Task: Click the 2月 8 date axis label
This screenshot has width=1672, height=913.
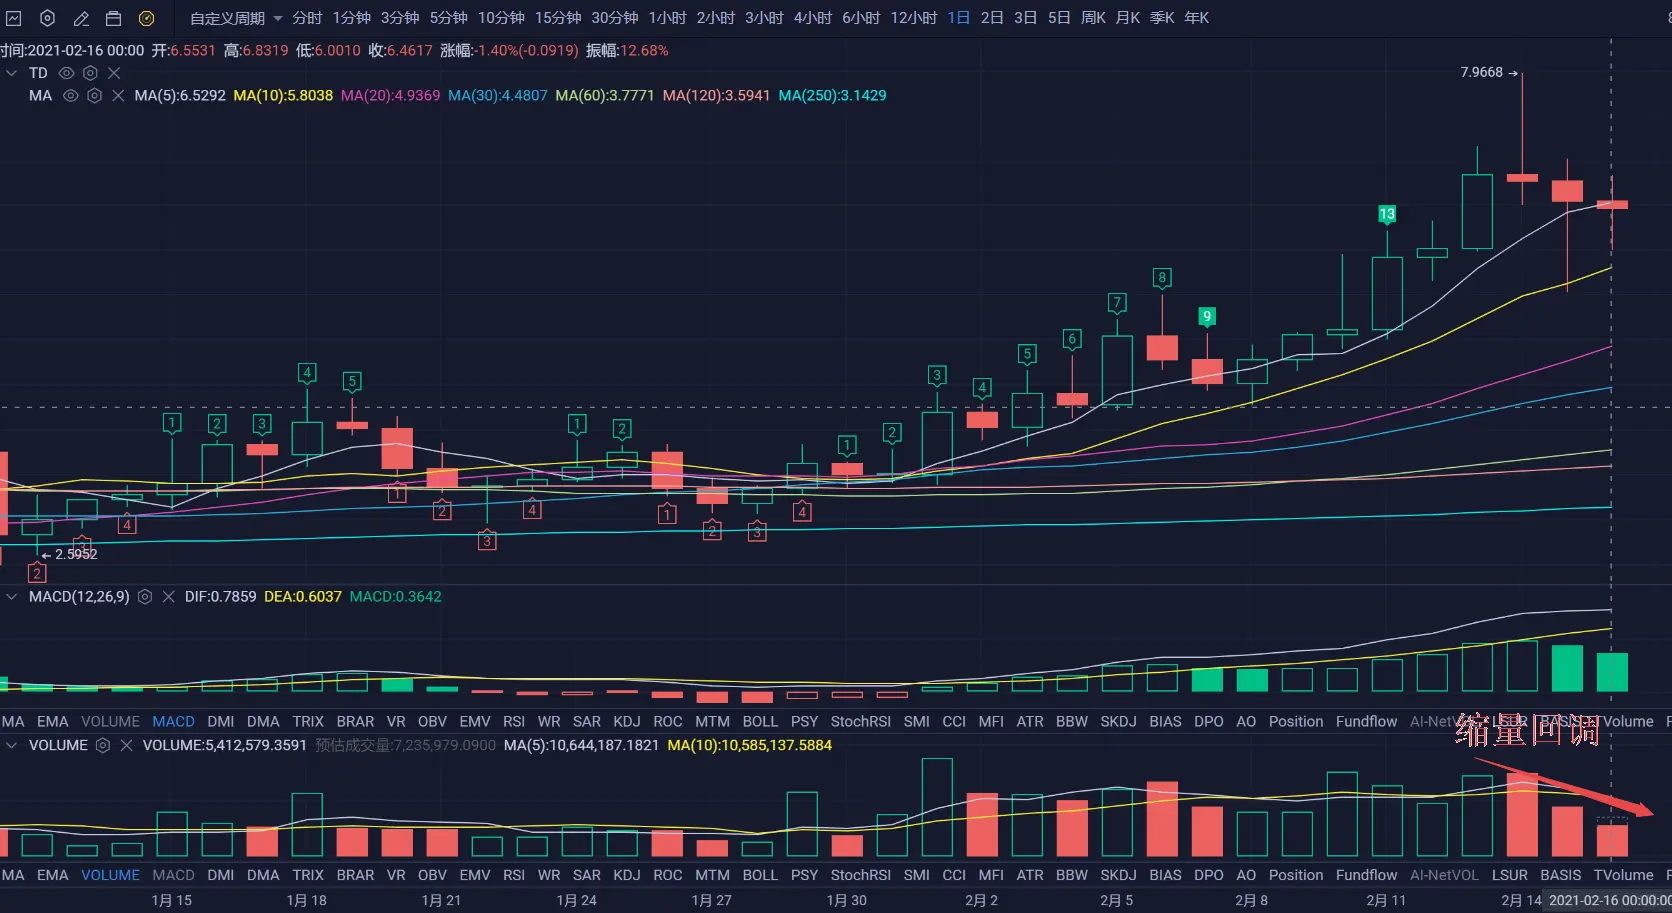Action: [x=1251, y=901]
